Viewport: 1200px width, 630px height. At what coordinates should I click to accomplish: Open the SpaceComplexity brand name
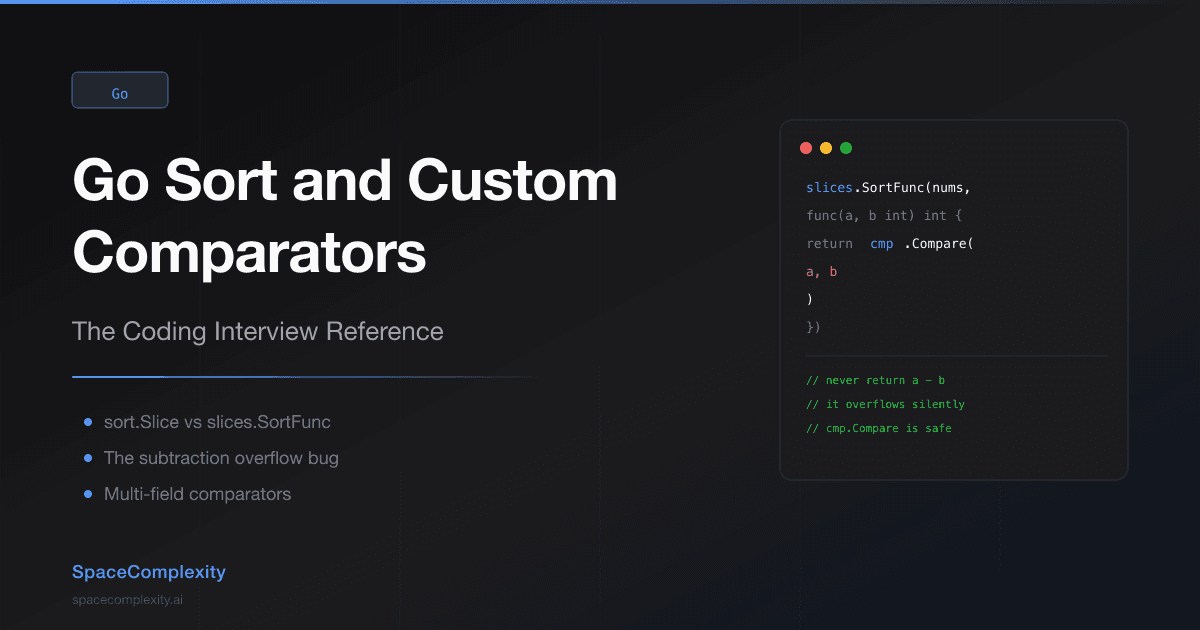pyautogui.click(x=149, y=572)
